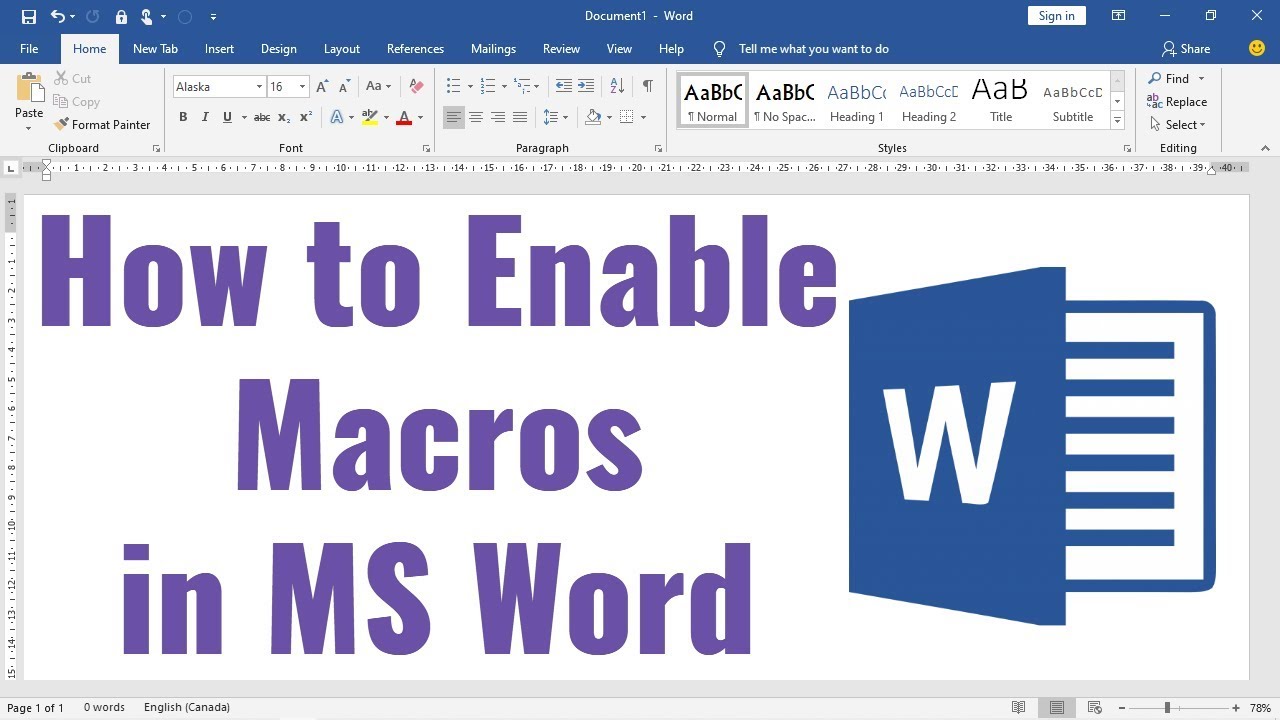The height and width of the screenshot is (720, 1280).
Task: Justify the paragraph text
Action: tap(520, 117)
